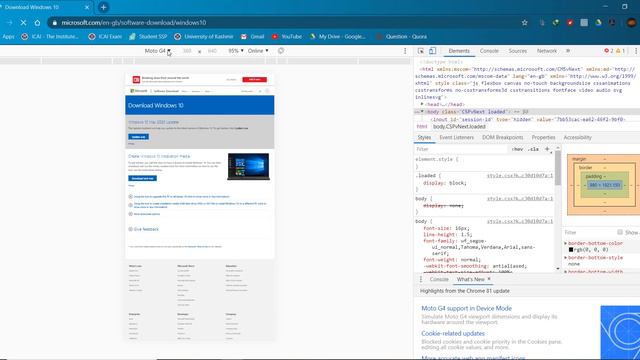Expand the head element node

click(x=422, y=104)
